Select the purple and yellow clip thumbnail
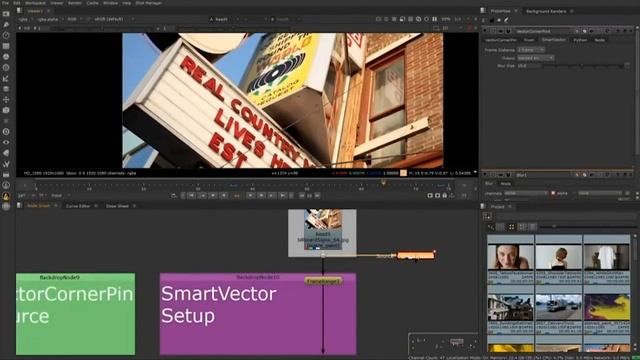 tap(607, 307)
